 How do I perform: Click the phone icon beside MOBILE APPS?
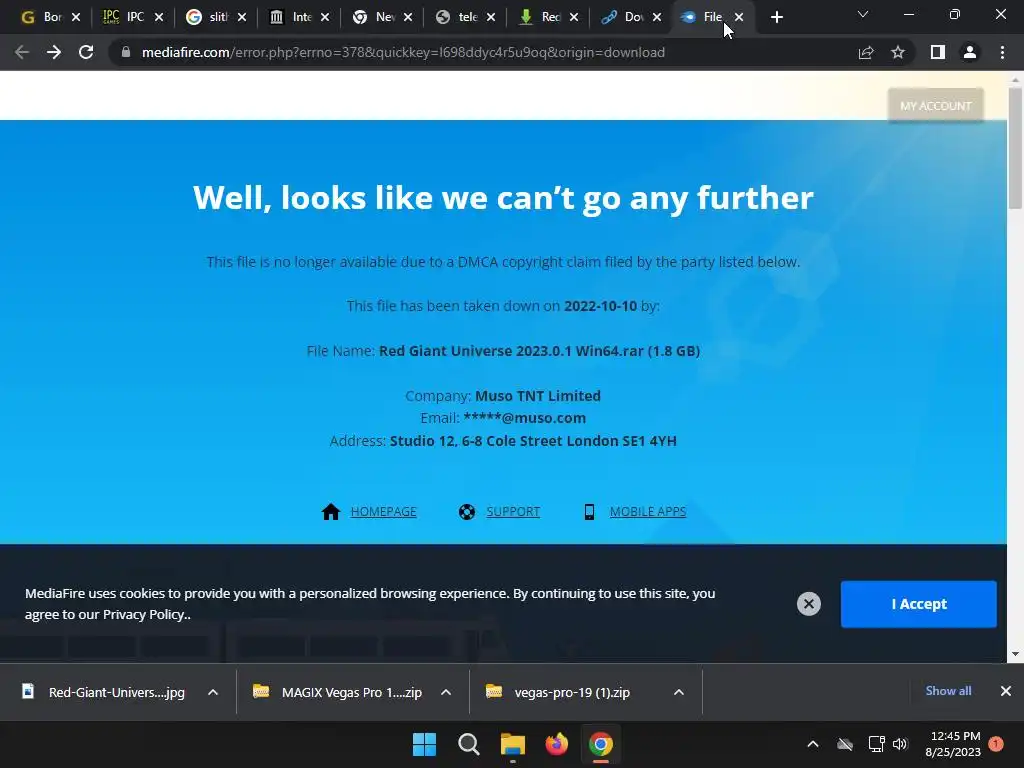point(589,511)
